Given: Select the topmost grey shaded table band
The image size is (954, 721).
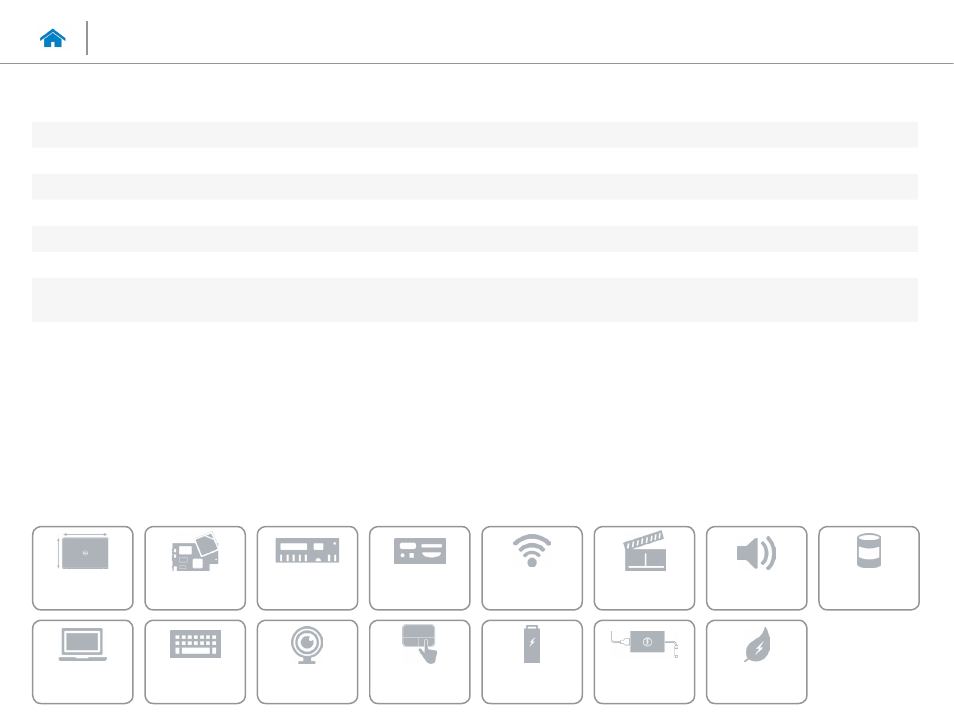Looking at the screenshot, I should point(475,134).
